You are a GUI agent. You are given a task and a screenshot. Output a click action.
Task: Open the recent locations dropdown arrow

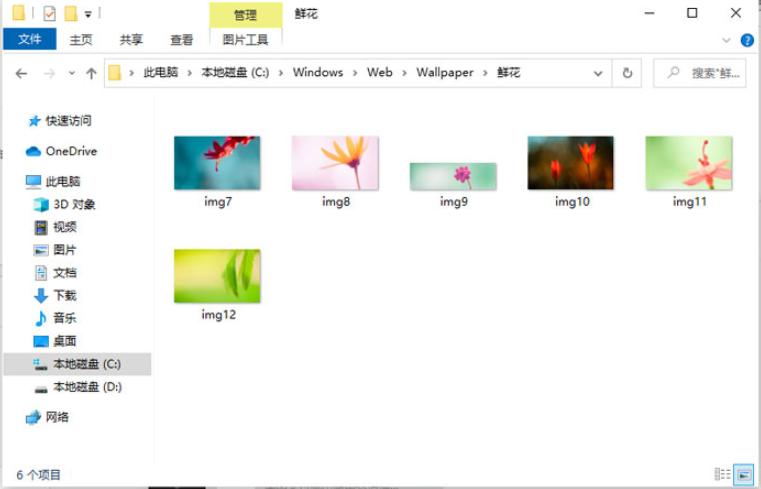point(72,73)
